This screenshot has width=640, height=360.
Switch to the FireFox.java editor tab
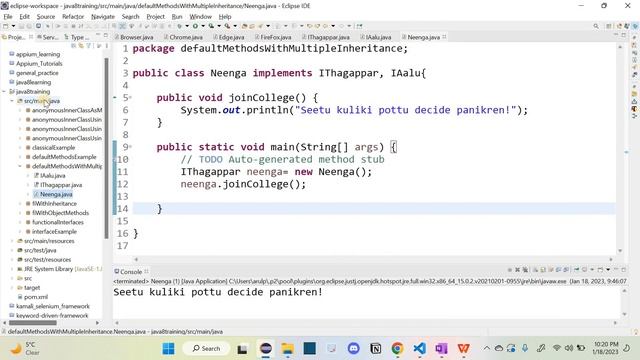pos(276,37)
